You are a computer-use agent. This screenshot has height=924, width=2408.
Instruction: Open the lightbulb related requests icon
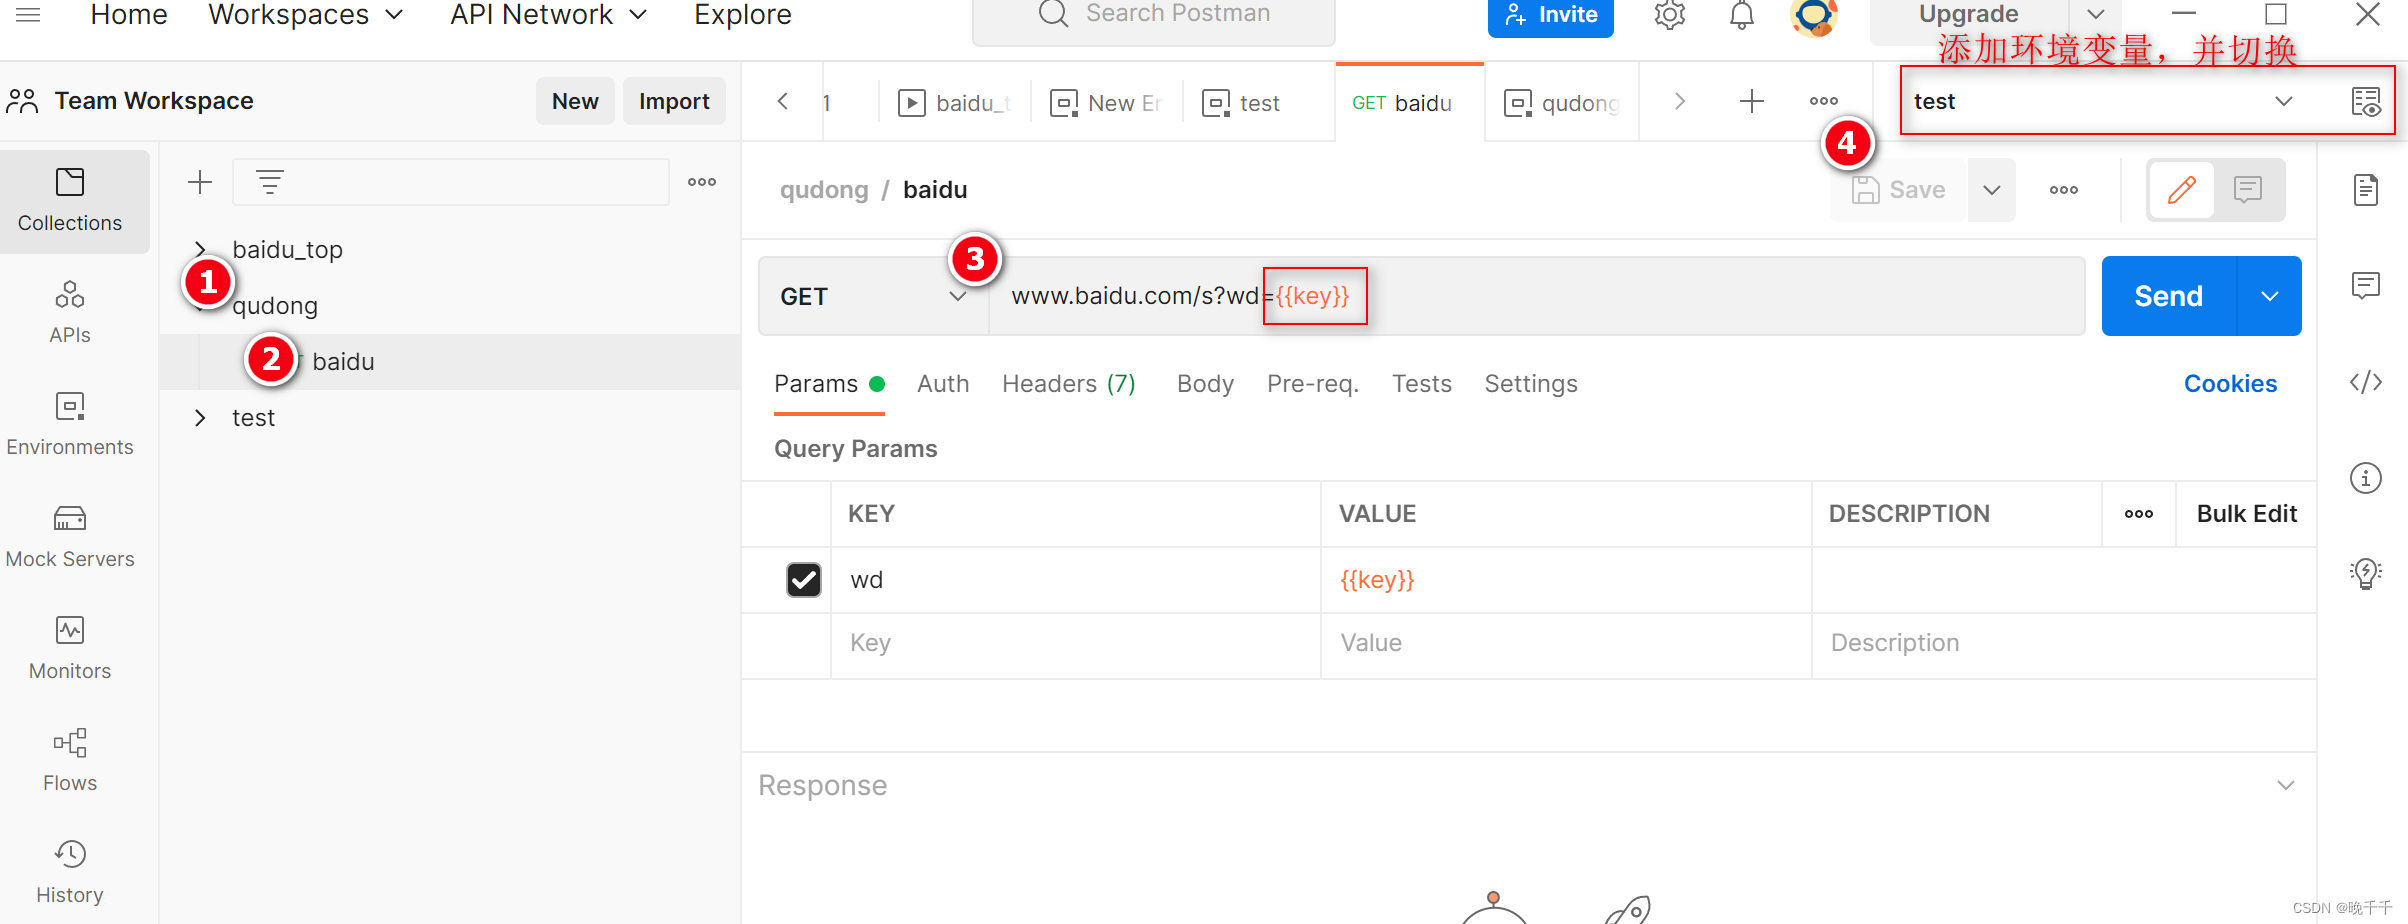point(2366,574)
